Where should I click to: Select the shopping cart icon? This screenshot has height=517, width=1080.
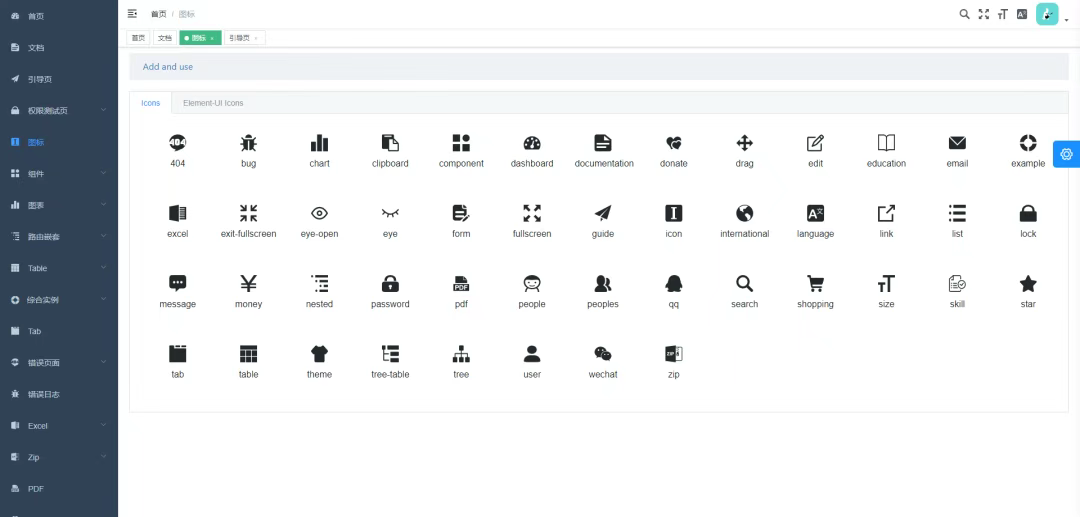pyautogui.click(x=815, y=284)
